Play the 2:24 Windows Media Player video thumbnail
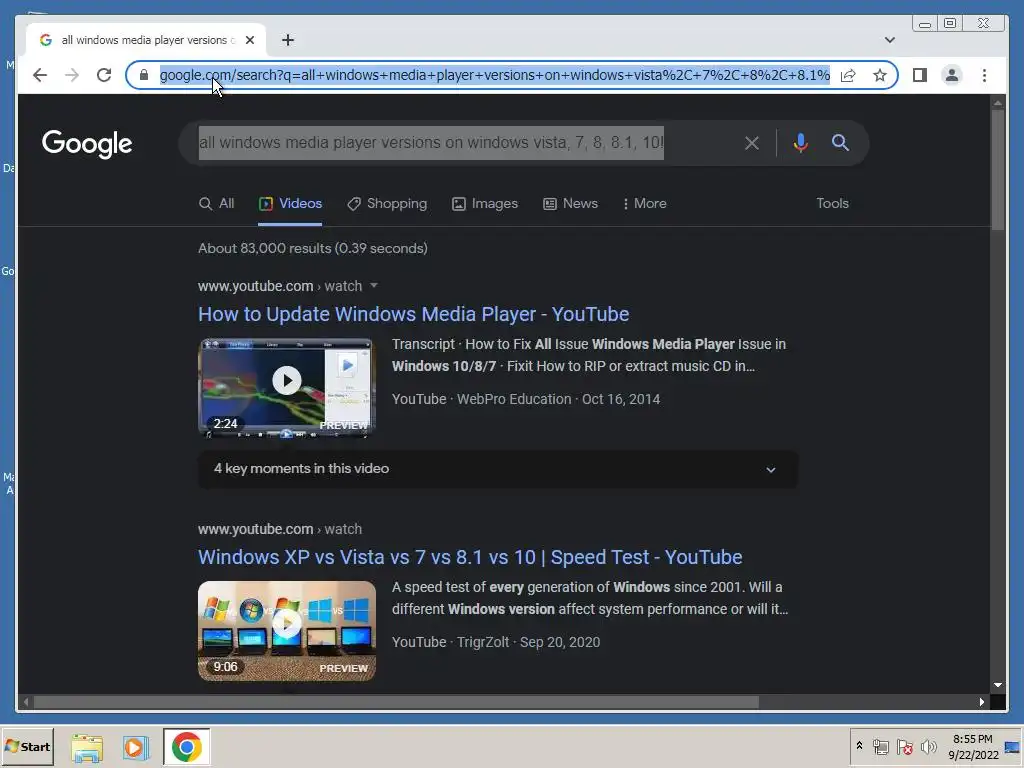The width and height of the screenshot is (1024, 768). [x=287, y=388]
